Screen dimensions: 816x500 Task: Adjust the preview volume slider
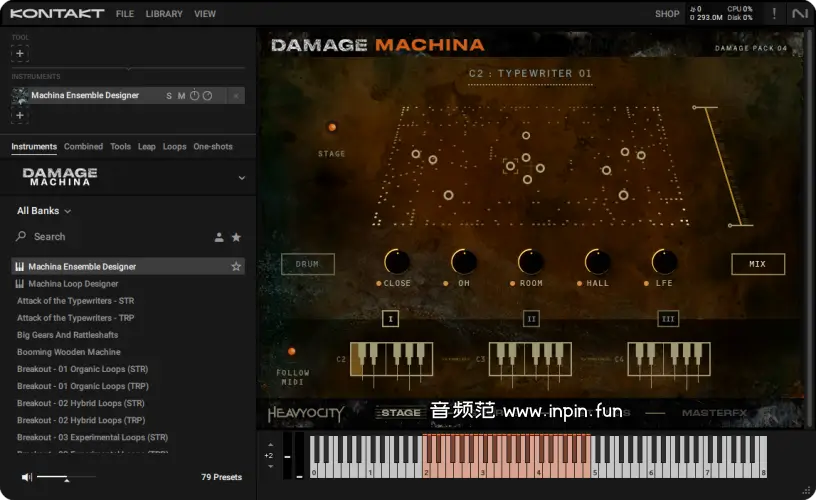click(x=66, y=477)
